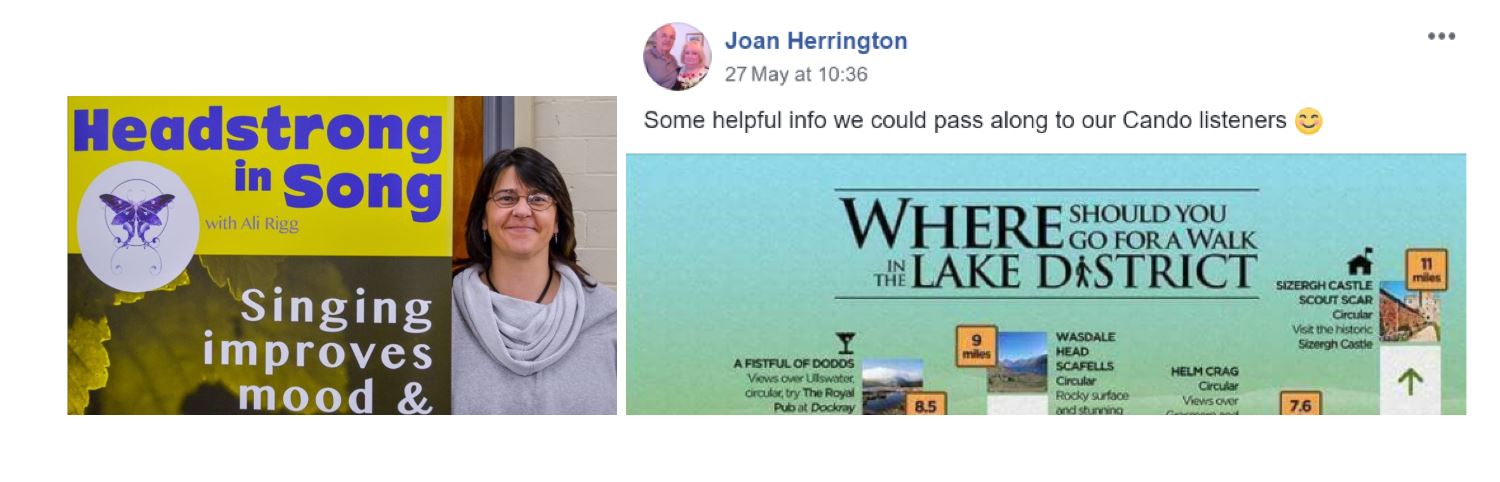Open the three-dots post options menu
The width and height of the screenshot is (1500, 482).
(x=1441, y=37)
